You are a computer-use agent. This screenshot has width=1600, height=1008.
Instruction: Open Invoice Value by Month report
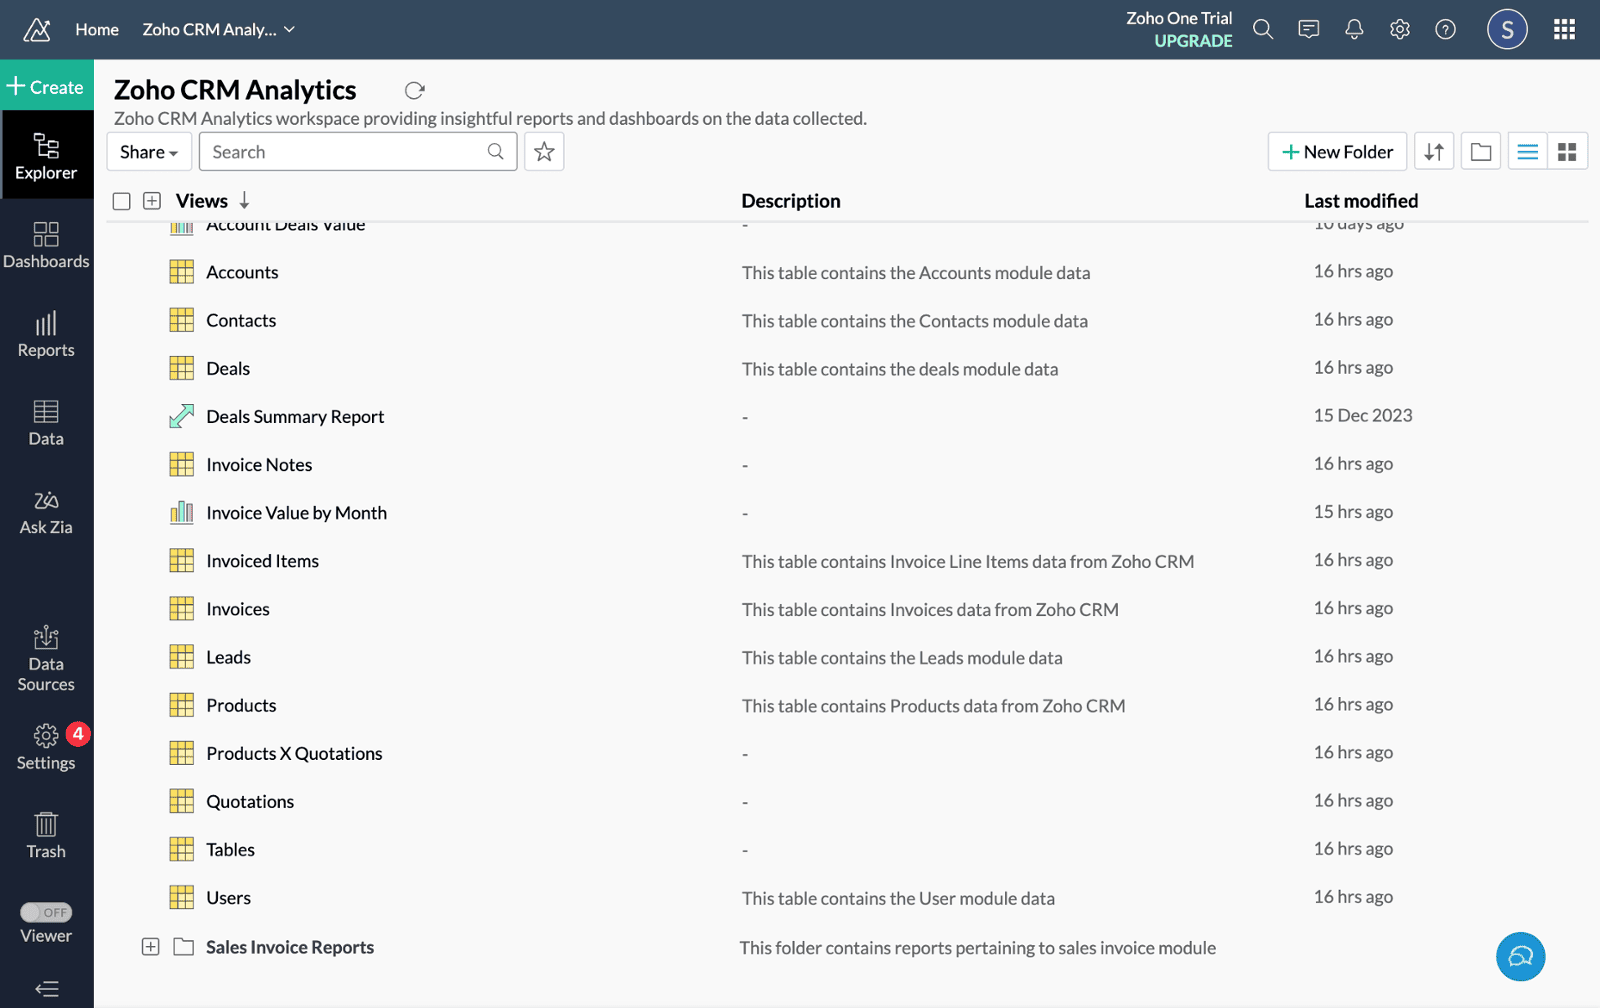(x=296, y=513)
